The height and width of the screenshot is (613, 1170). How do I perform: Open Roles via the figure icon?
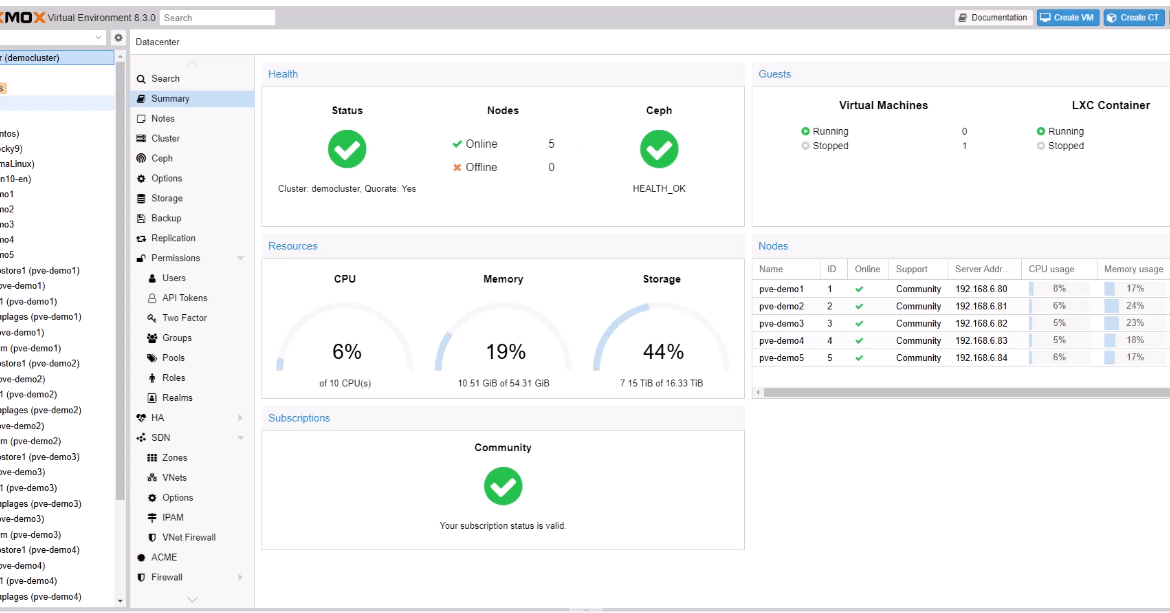(152, 378)
